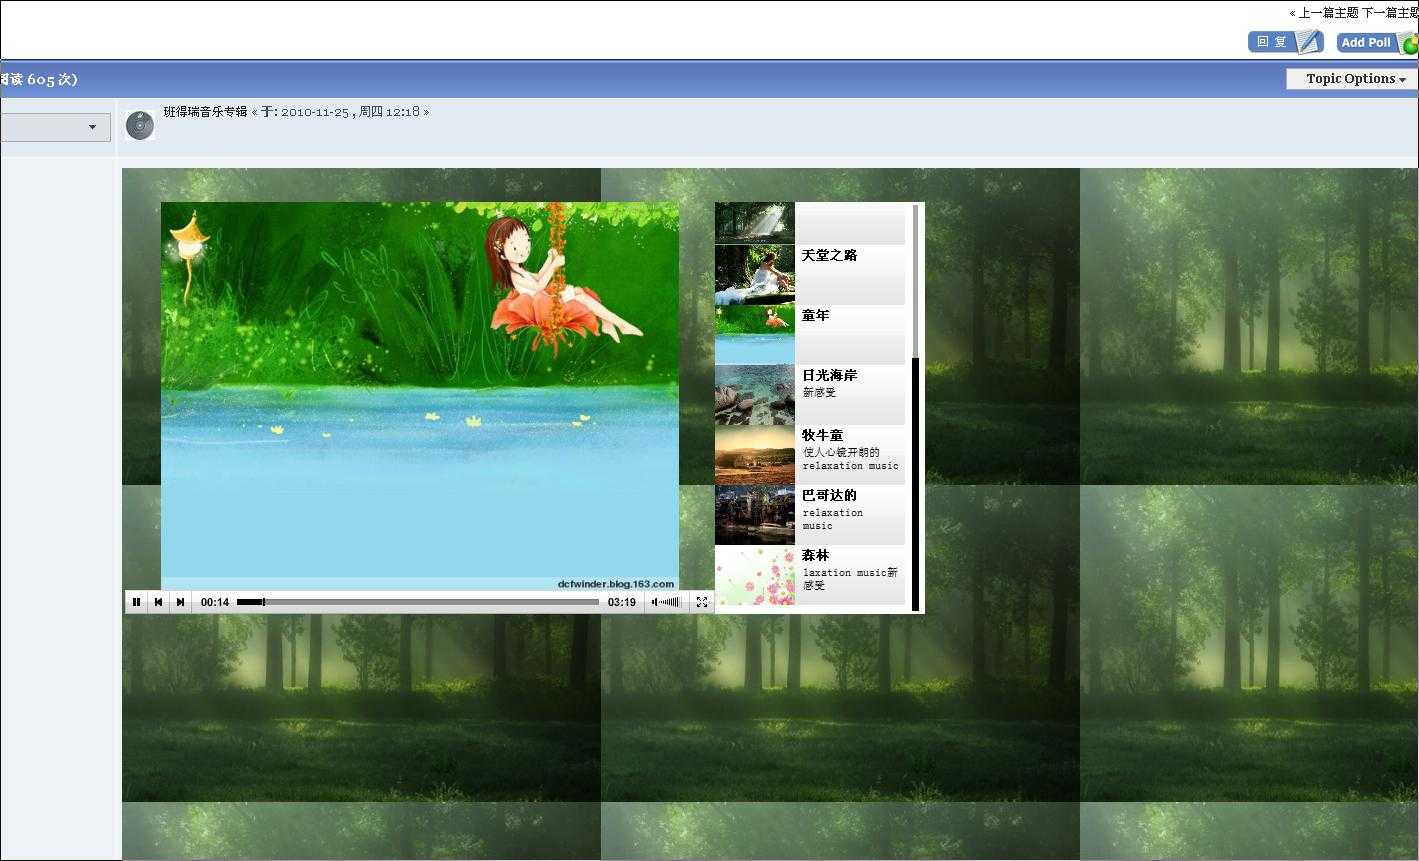
Task: Click the video progress bar
Action: tap(417, 602)
